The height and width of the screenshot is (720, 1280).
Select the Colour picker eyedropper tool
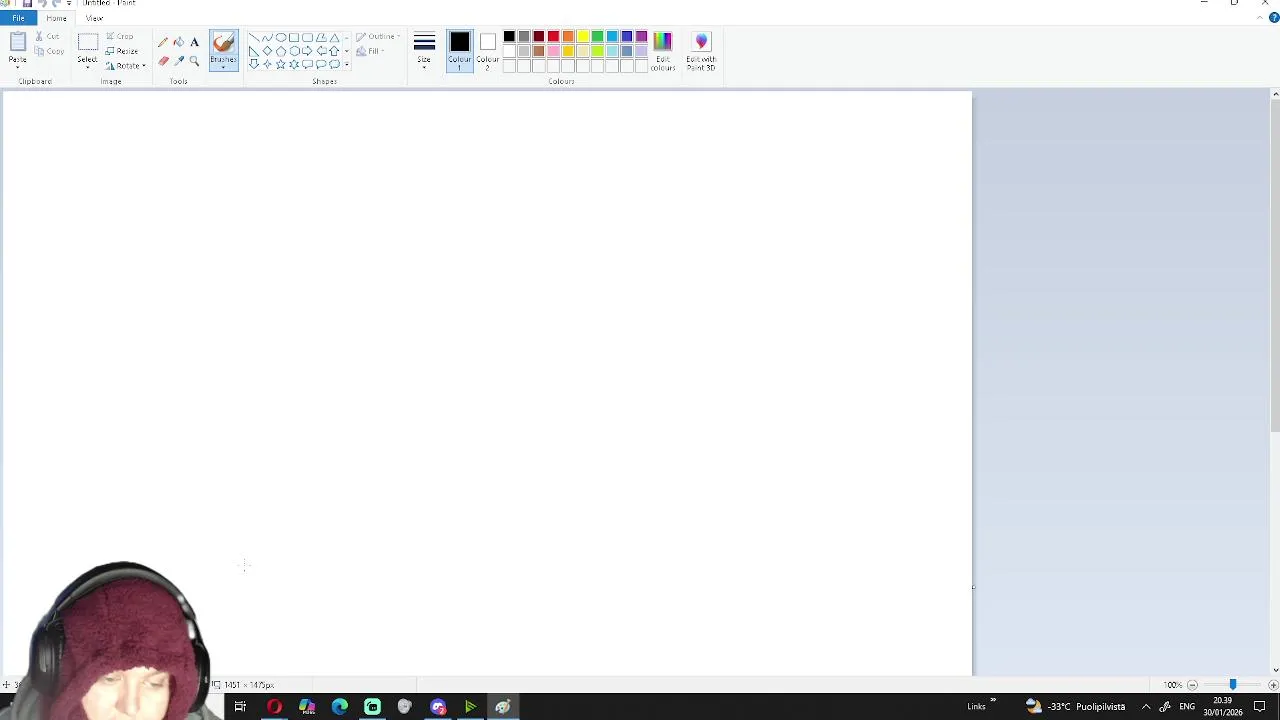[179, 61]
